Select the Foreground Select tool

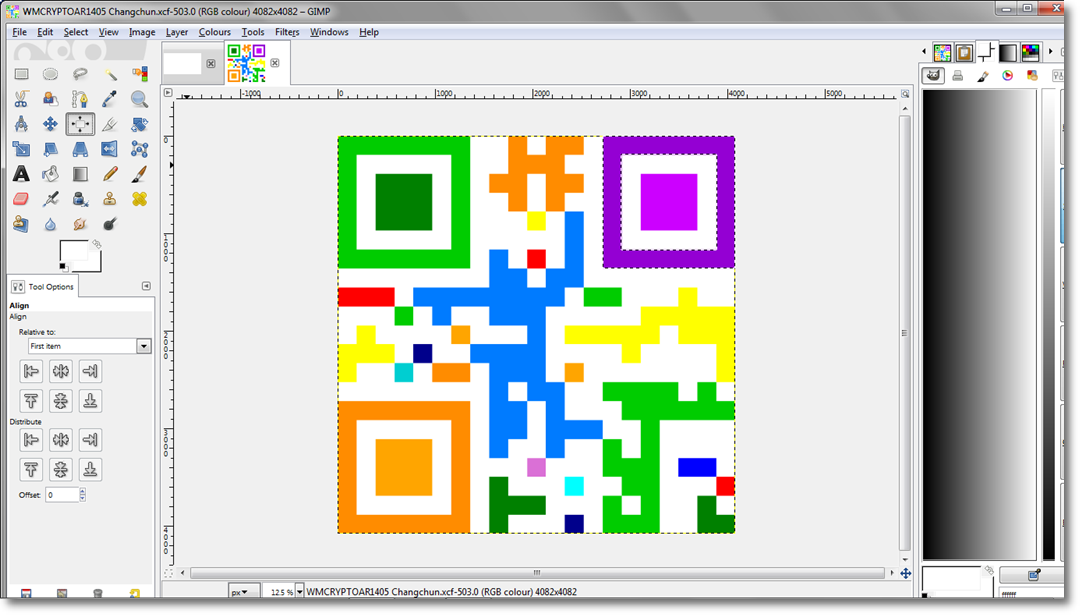[50, 99]
